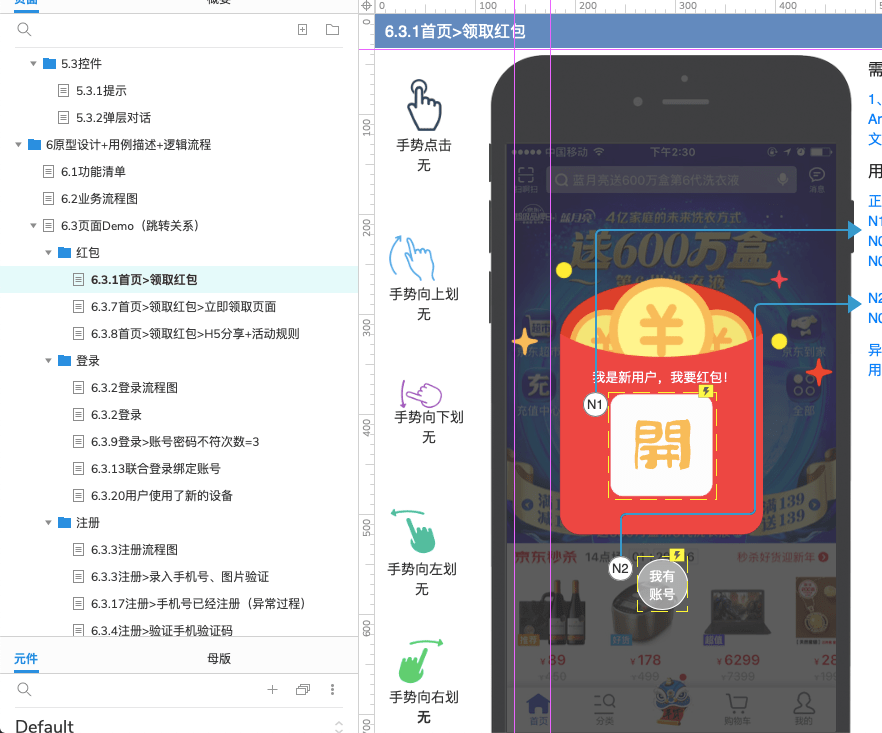Click the interaction lightning badge on 開 button

point(706,390)
